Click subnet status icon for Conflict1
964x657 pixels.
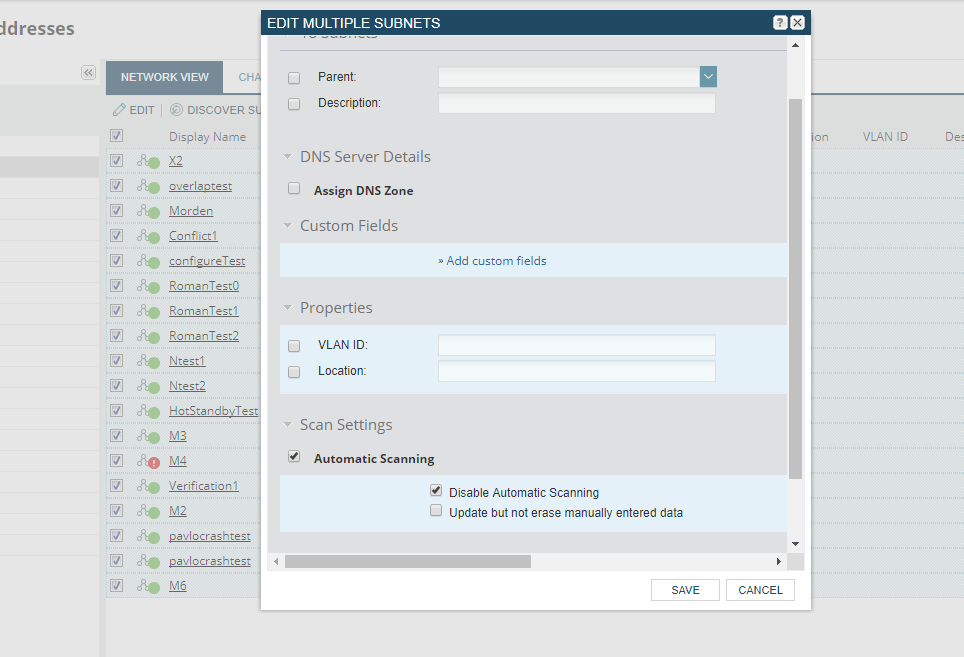point(148,236)
